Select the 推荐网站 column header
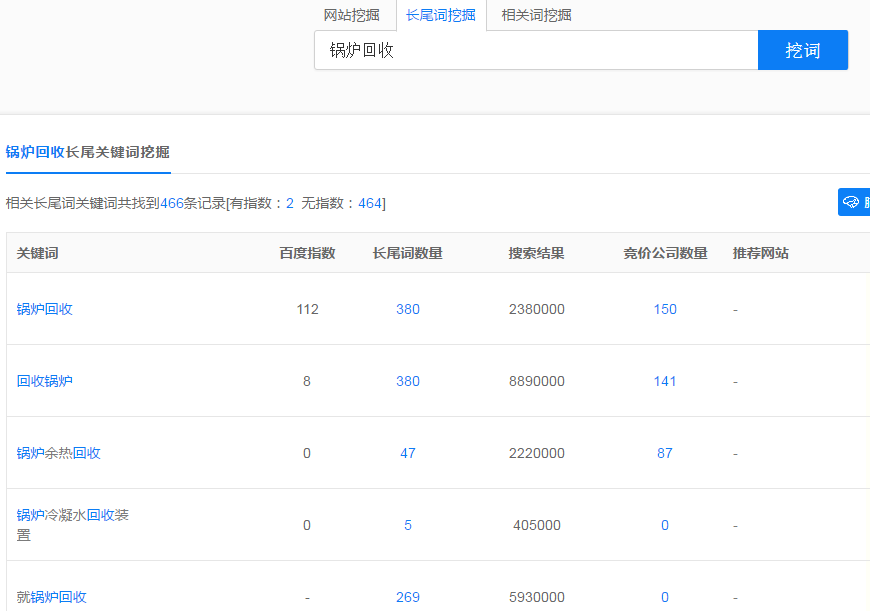The image size is (870, 611). click(760, 253)
